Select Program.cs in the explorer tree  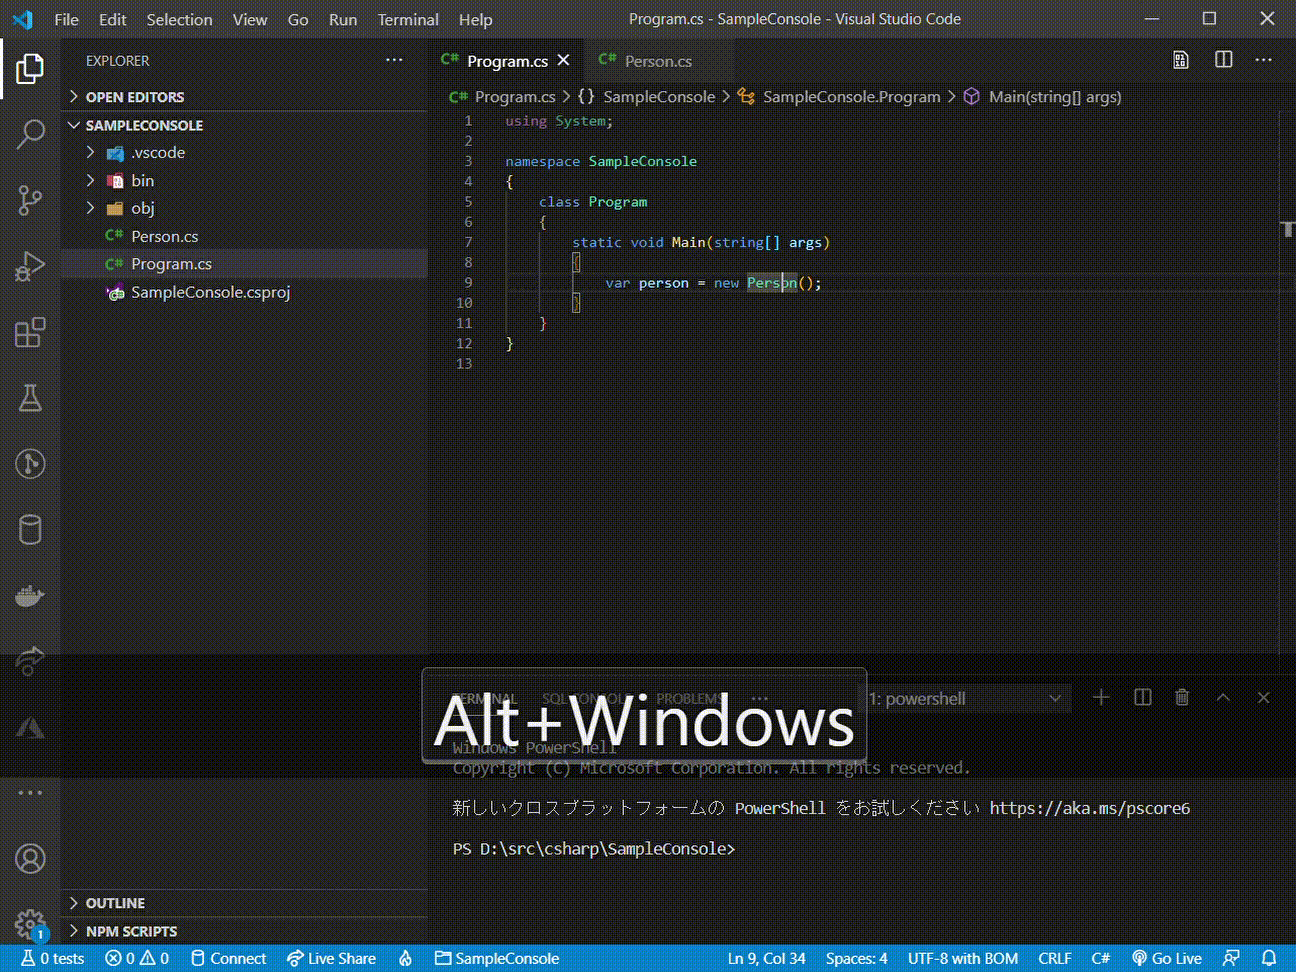point(244,264)
